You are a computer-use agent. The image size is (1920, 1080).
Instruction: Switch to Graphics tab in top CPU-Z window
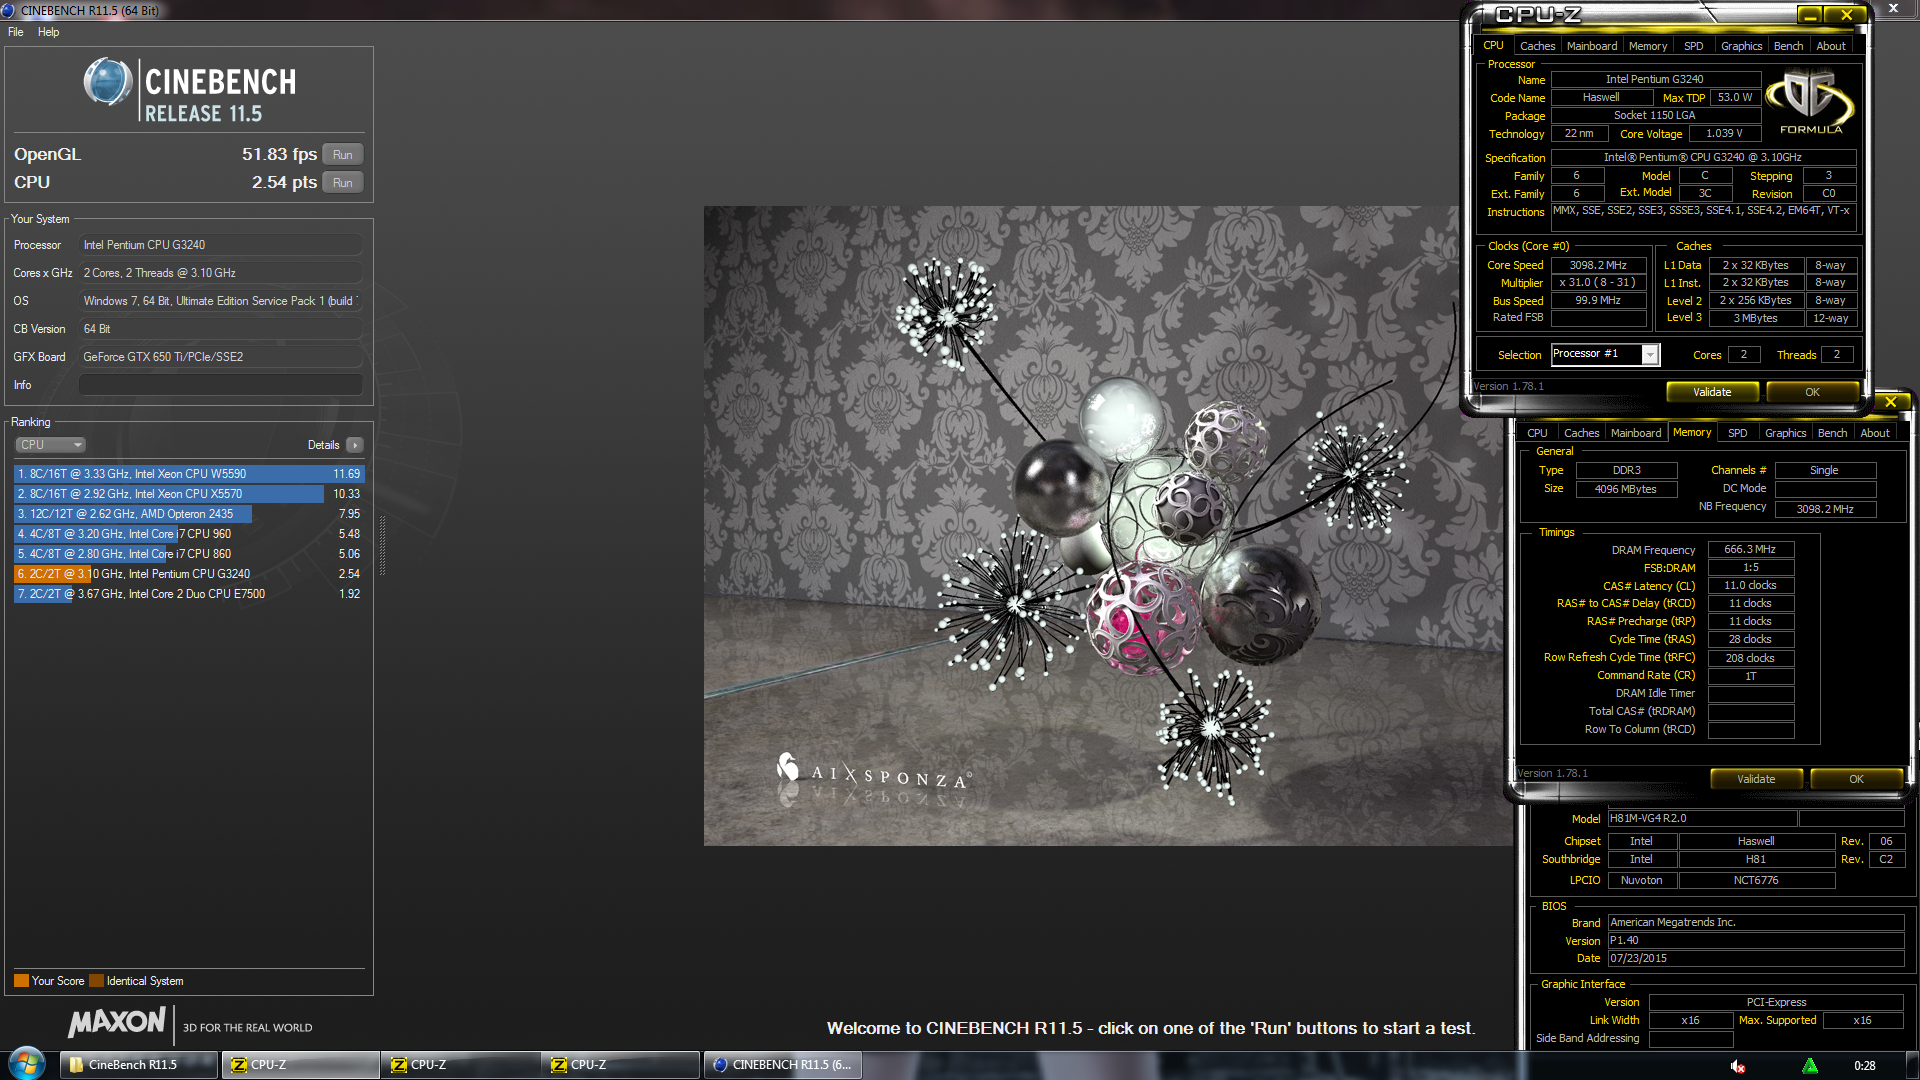(x=1741, y=46)
